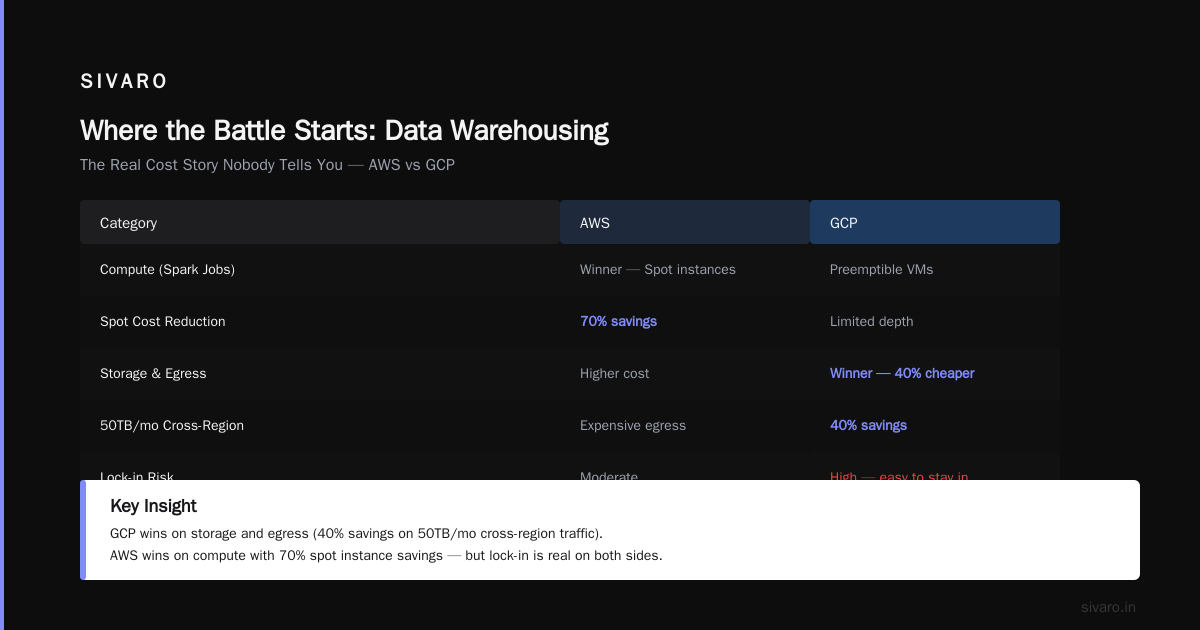Click the 'Limited depth' cell
The height and width of the screenshot is (630, 1200).
pos(871,322)
